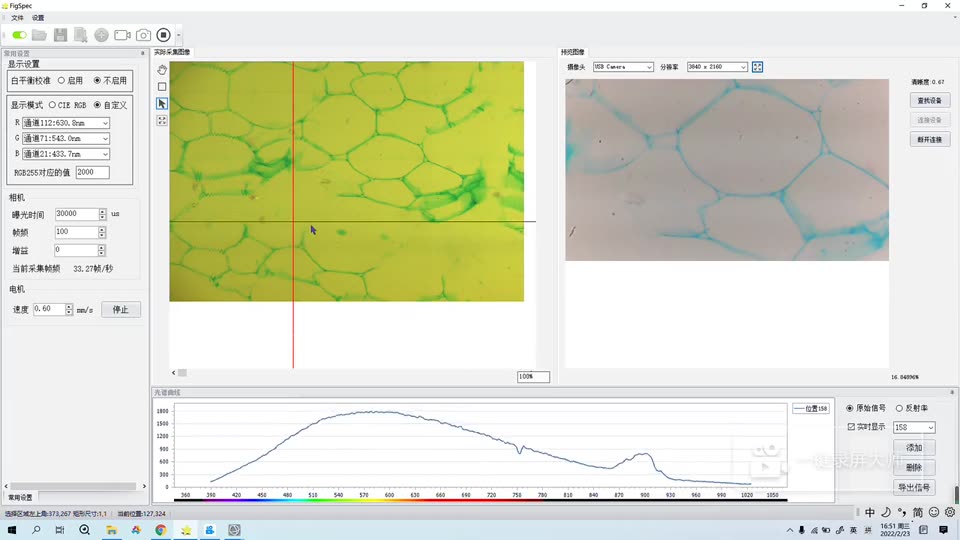This screenshot has width=960, height=540.
Task: Enable white balance calibration radio button
Action: (x=61, y=80)
